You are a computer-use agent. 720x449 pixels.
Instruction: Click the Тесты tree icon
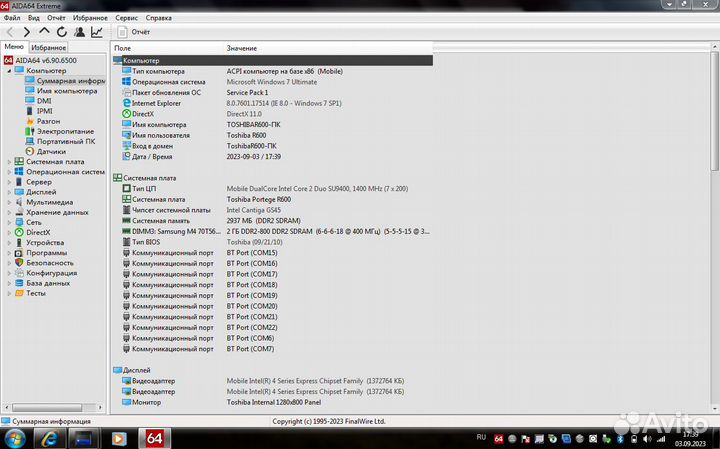click(x=19, y=293)
